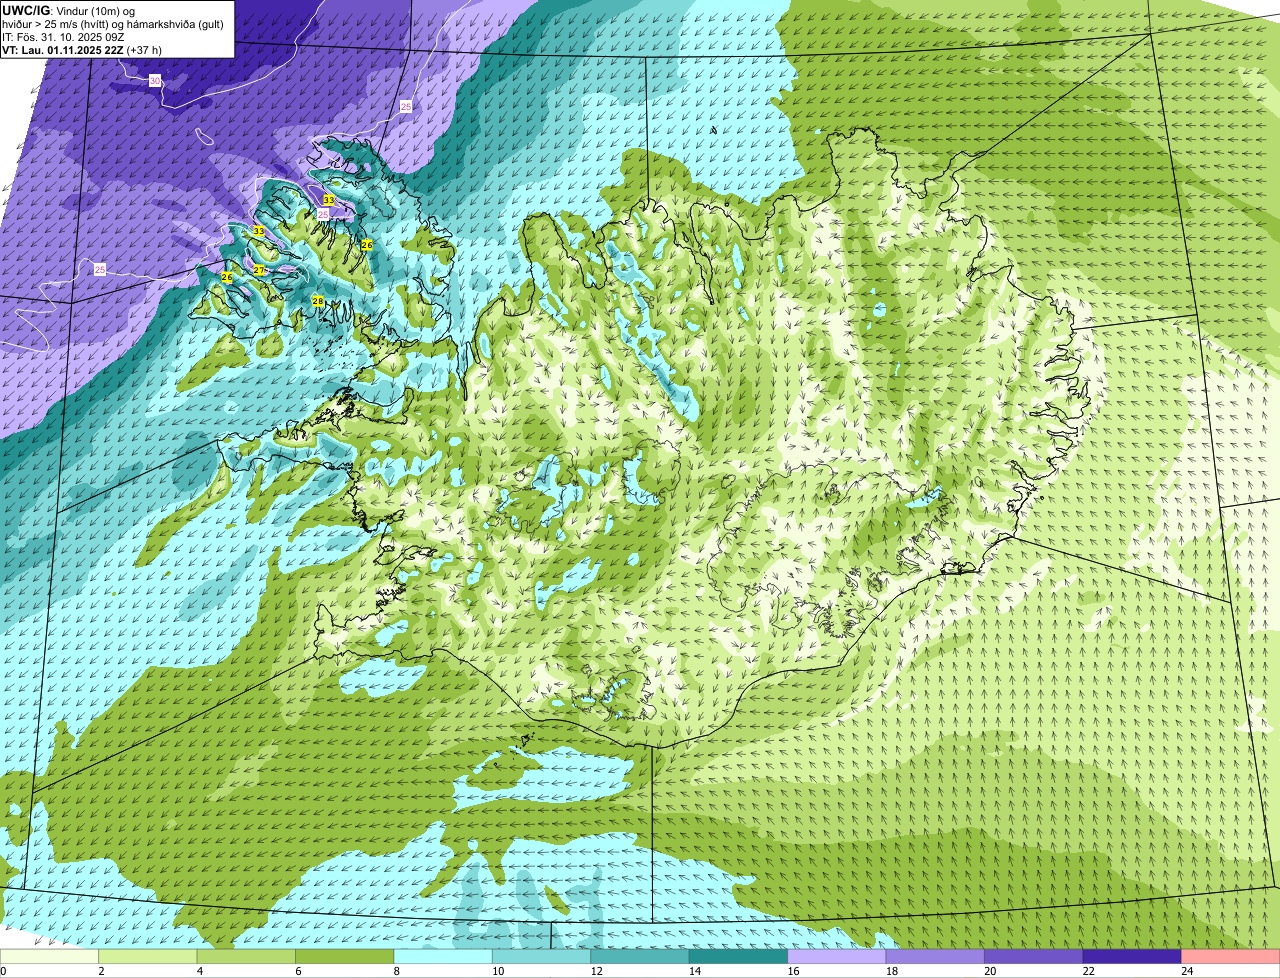The image size is (1280, 978).
Task: Select the green 6–8 m/s legend swatch
Action: tap(345, 957)
